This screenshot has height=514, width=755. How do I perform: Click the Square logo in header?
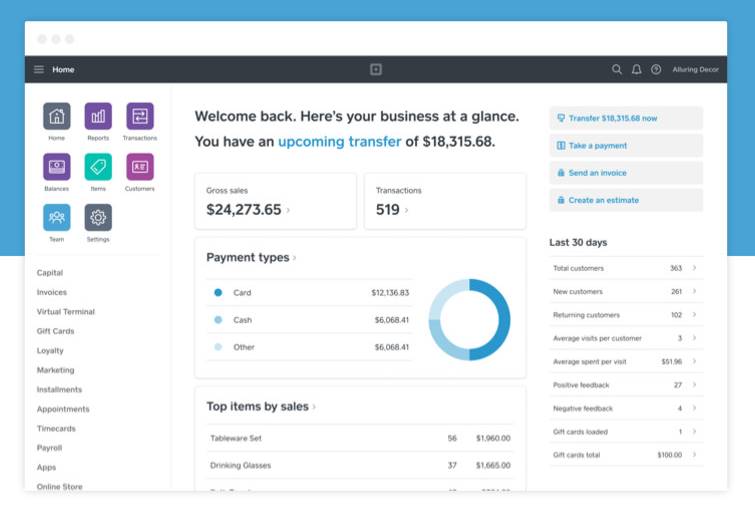[376, 69]
